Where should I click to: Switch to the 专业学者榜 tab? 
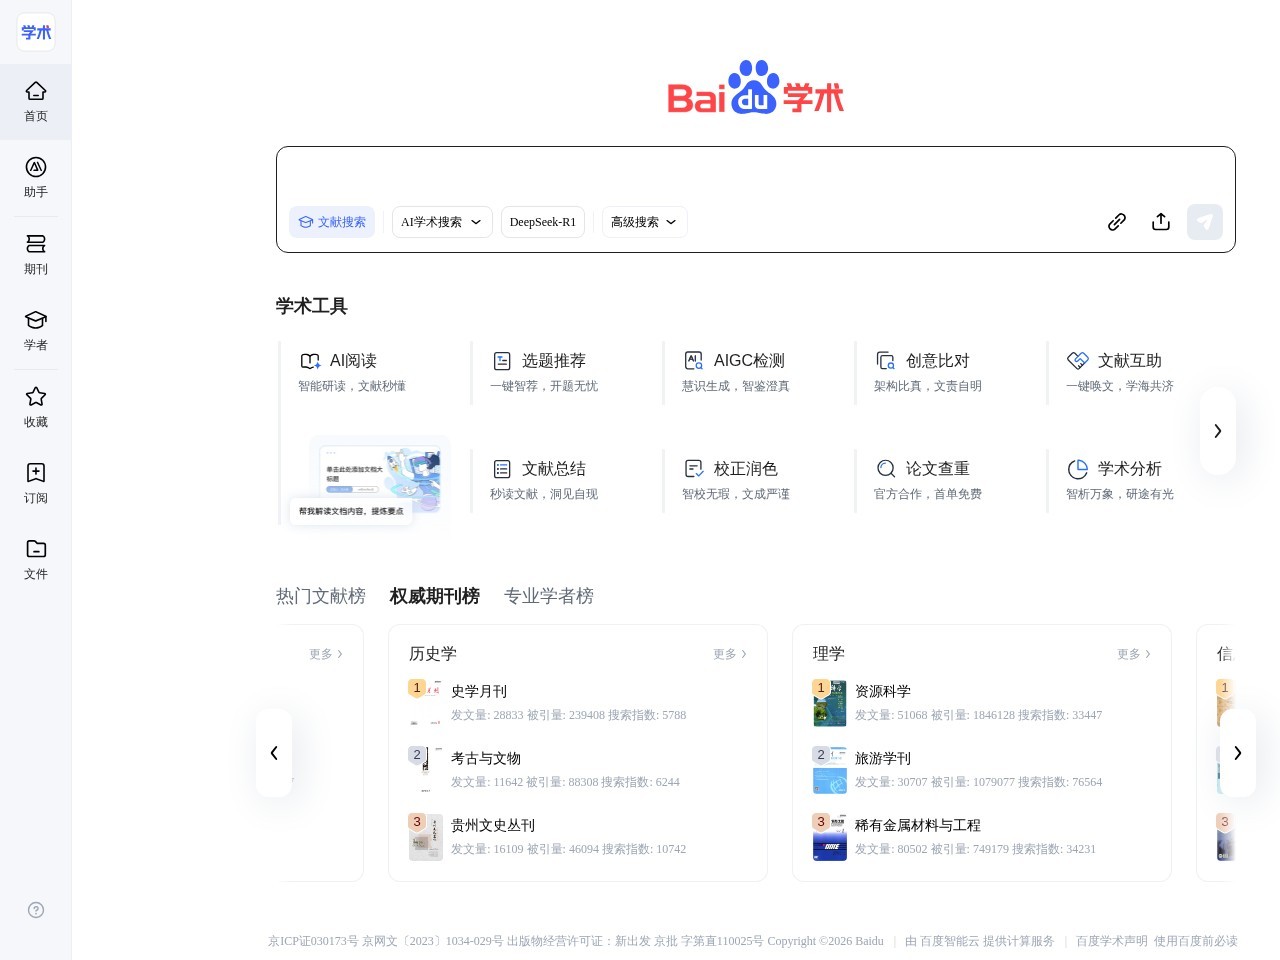coord(549,596)
